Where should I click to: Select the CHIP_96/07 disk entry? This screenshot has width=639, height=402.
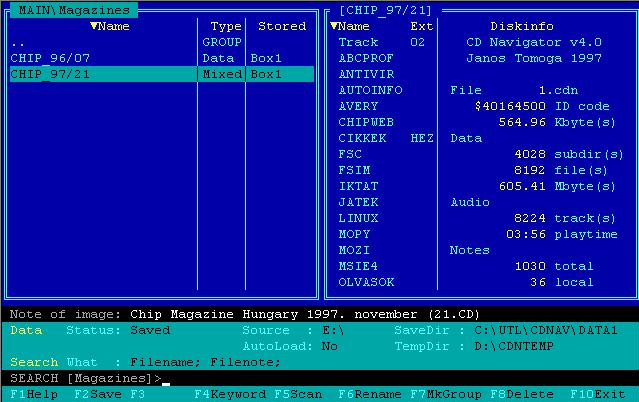162,58
